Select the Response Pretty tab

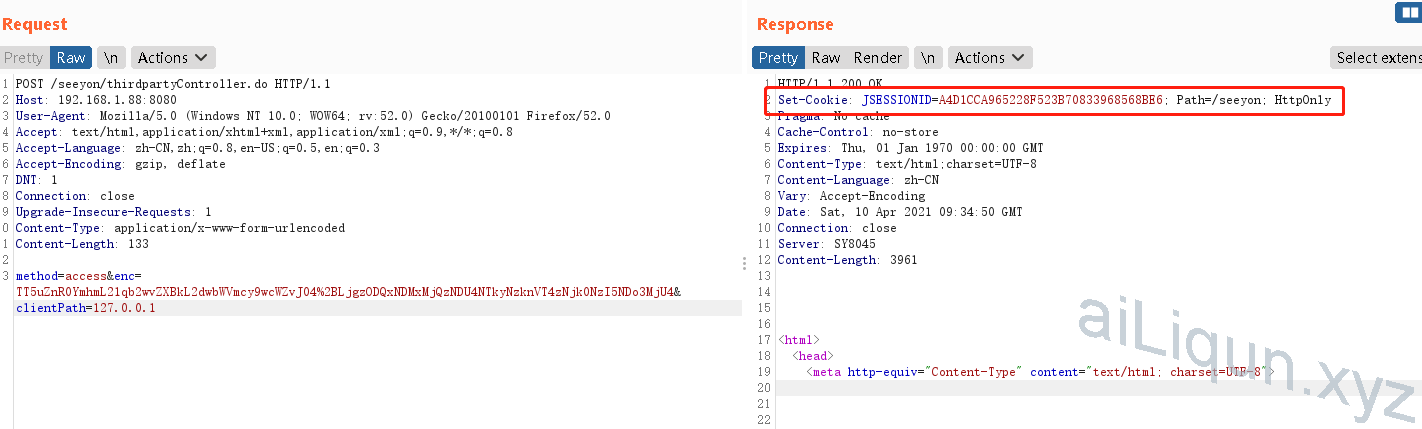(x=778, y=58)
